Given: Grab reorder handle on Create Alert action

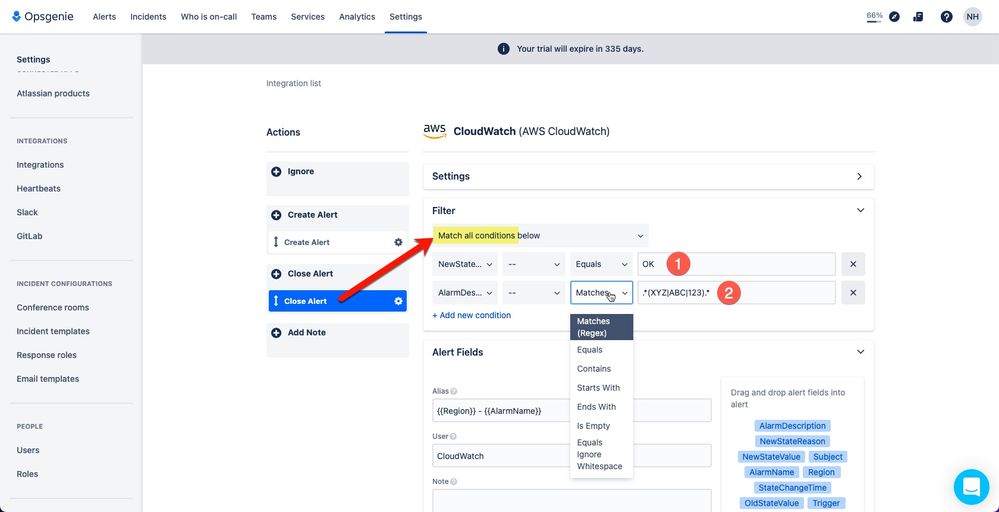Looking at the screenshot, I should click(276, 243).
